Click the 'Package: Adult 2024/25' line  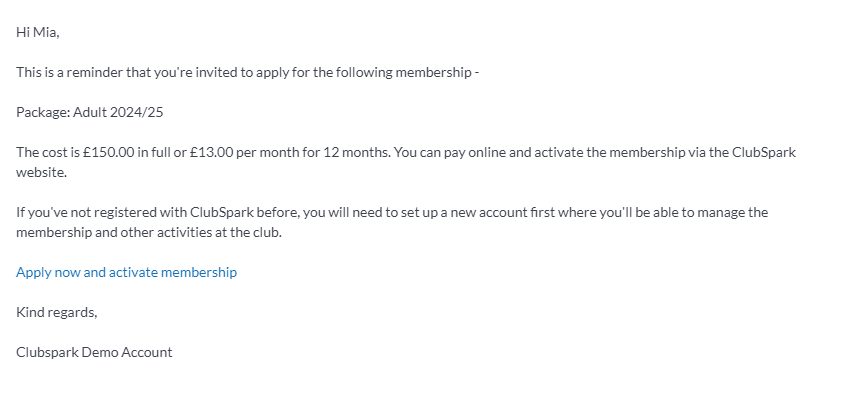click(x=90, y=112)
